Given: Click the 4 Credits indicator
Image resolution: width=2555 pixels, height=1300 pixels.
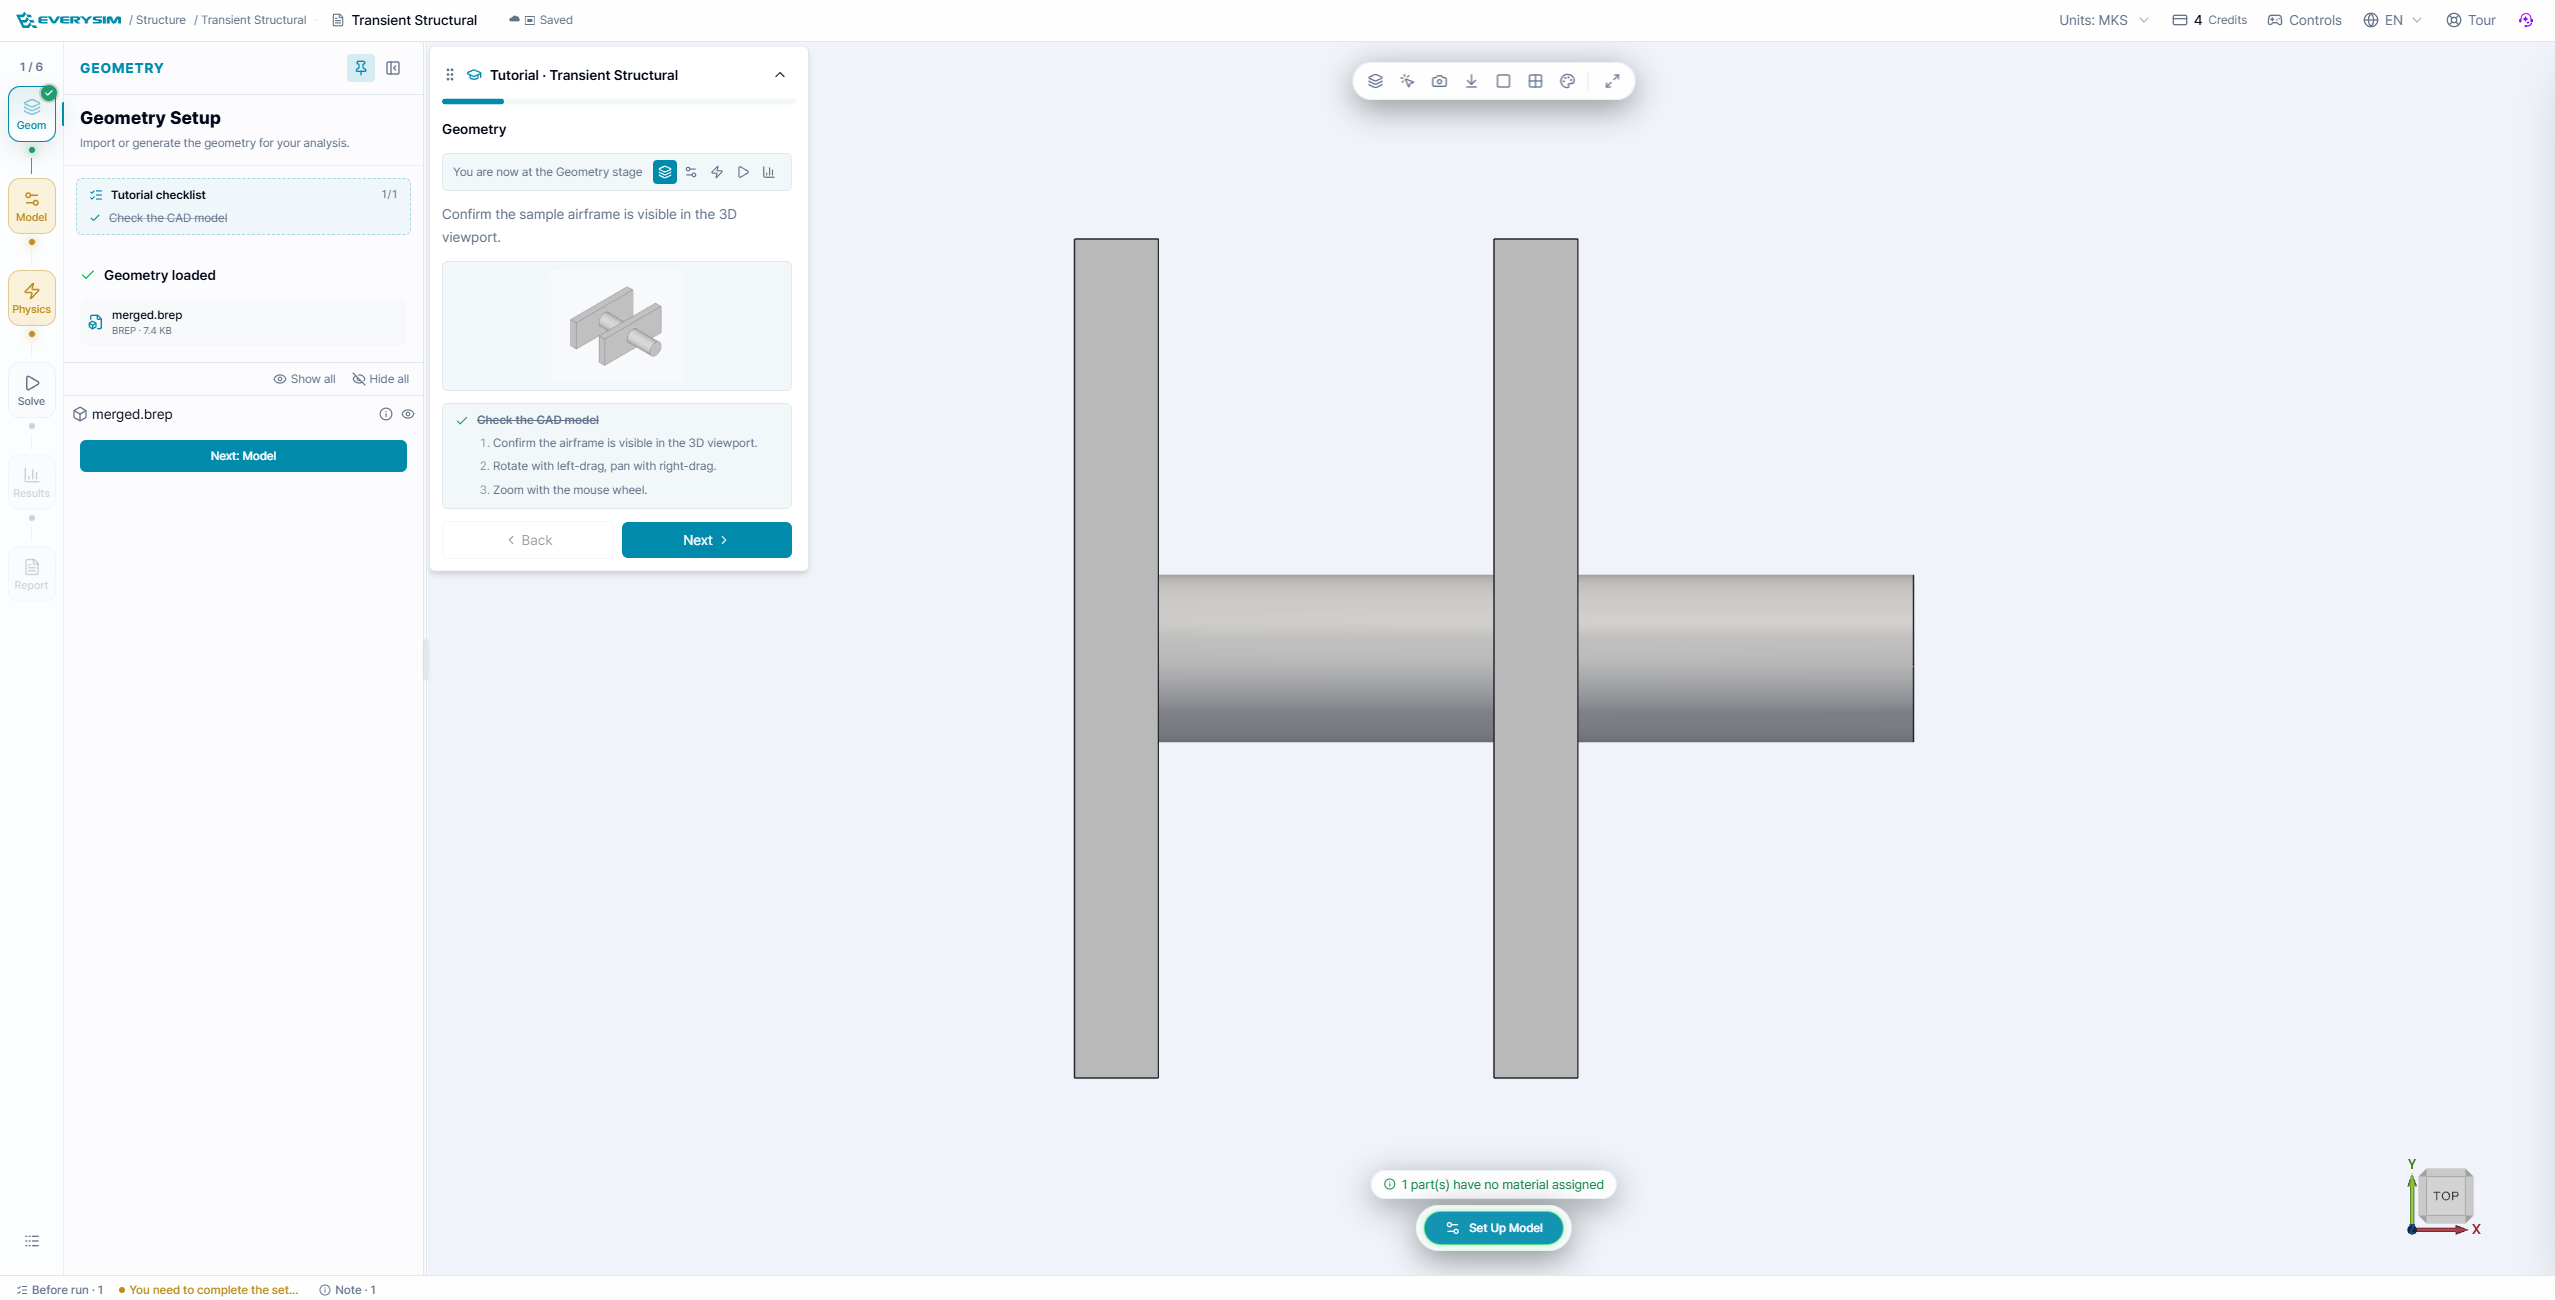Looking at the screenshot, I should coord(2209,20).
